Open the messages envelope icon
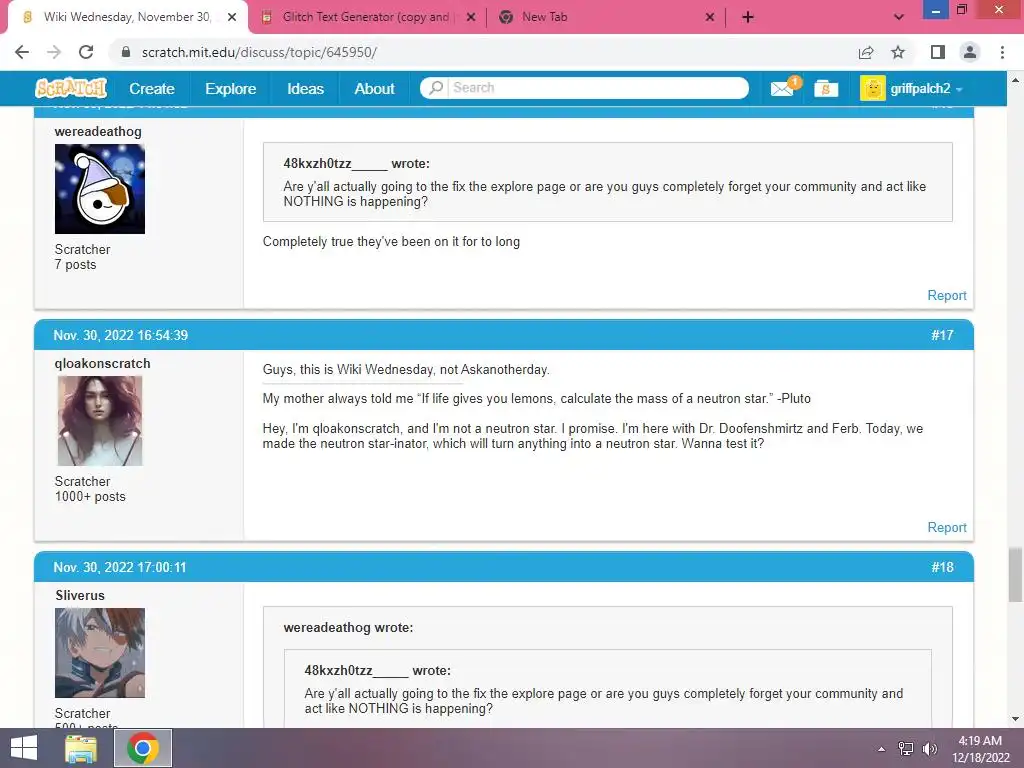Screen dimensions: 1024x768 click(x=782, y=88)
